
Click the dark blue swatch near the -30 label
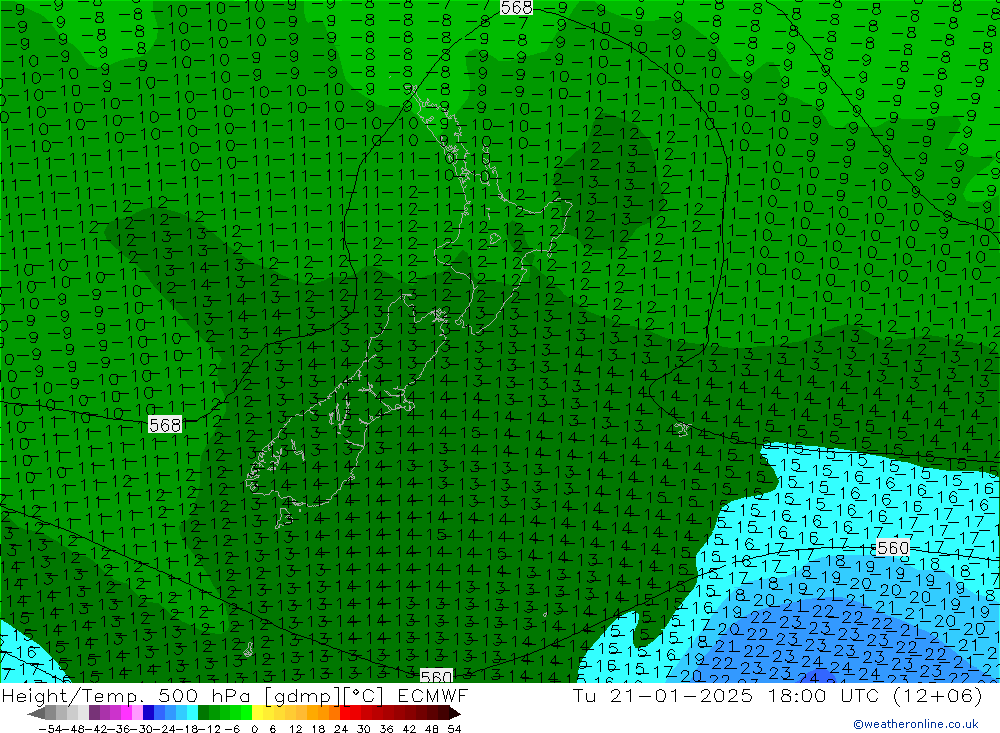(x=149, y=713)
